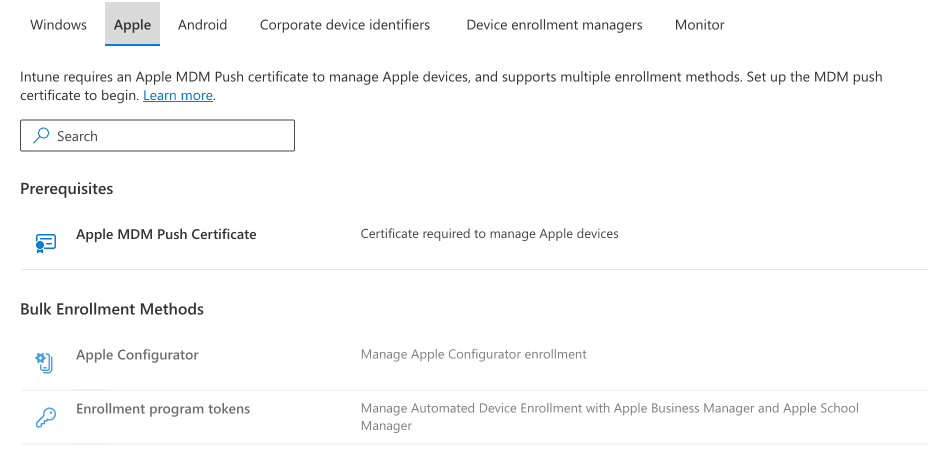Click 'Manage Apple Configurator enrollment' description
The image size is (940, 460).
(x=474, y=354)
